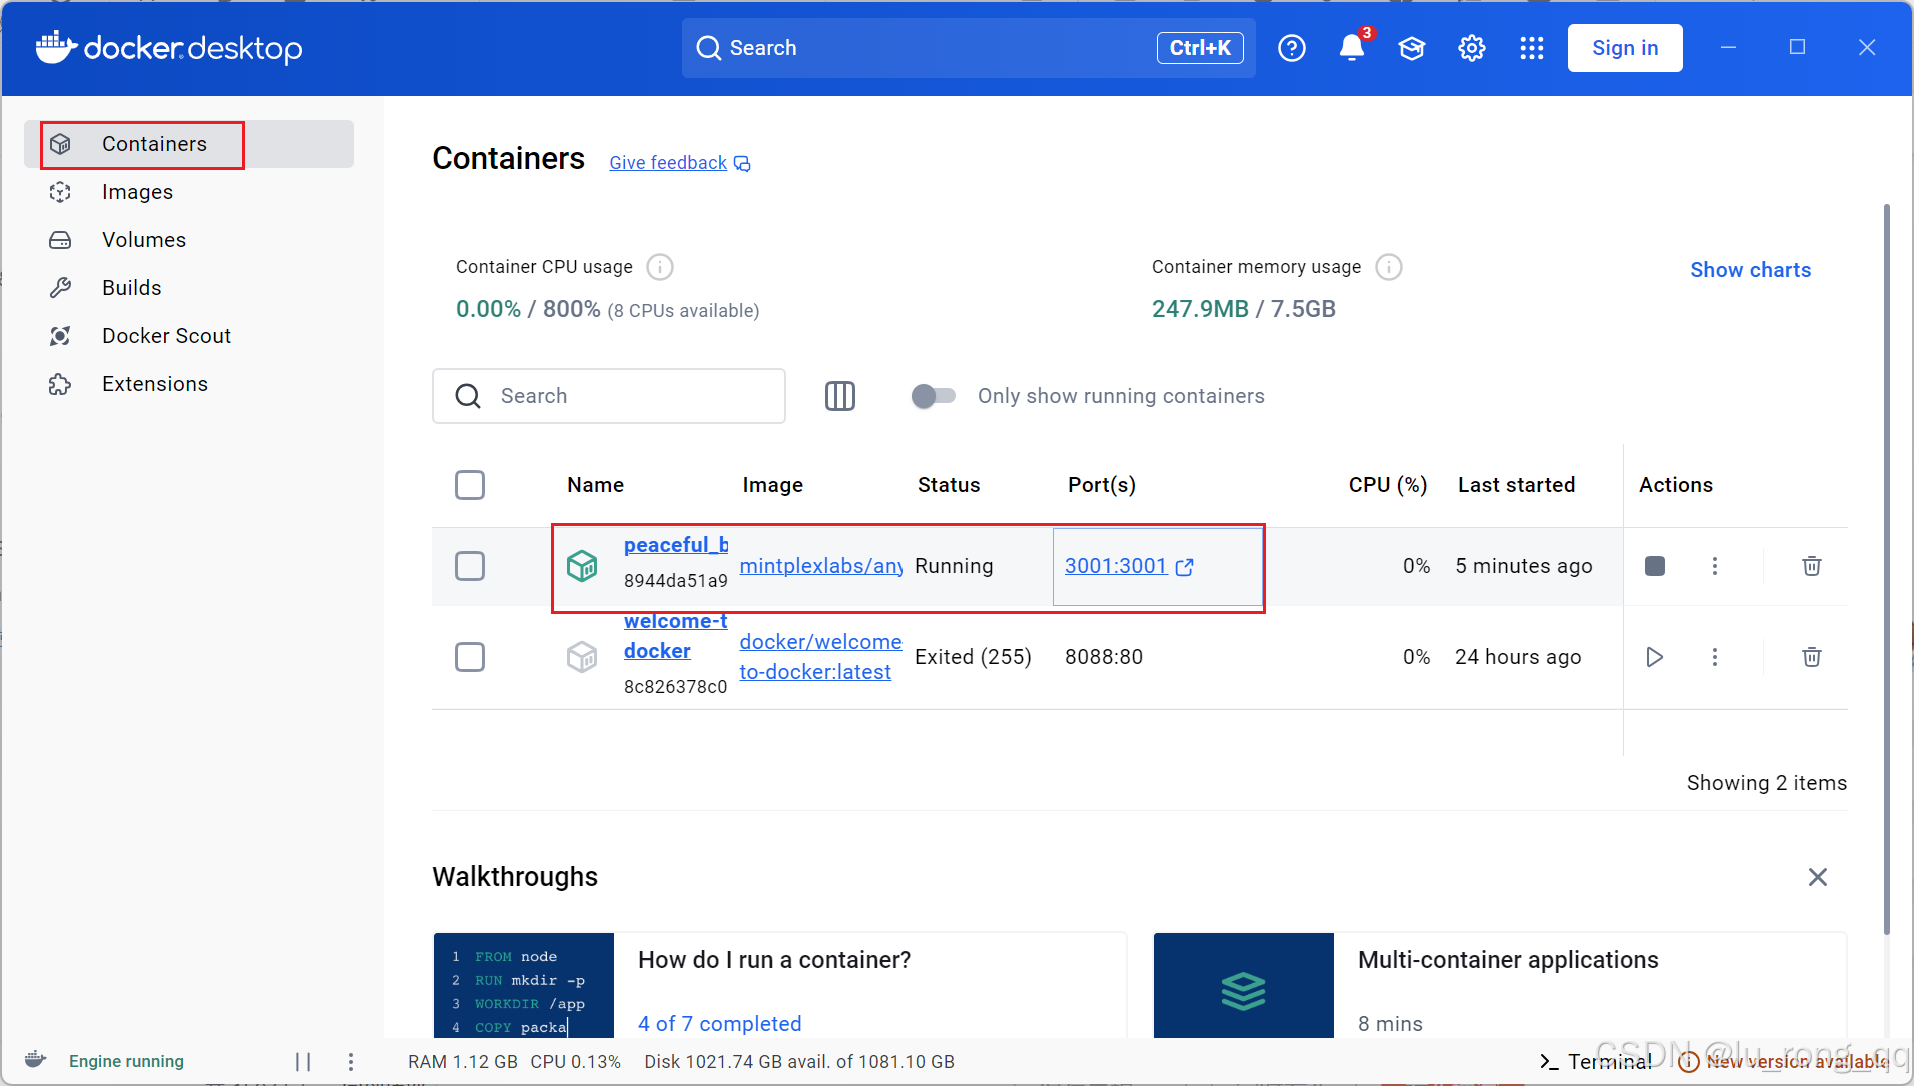The height and width of the screenshot is (1086, 1914).
Task: Click the Docker whale status bar icon
Action: (x=36, y=1060)
